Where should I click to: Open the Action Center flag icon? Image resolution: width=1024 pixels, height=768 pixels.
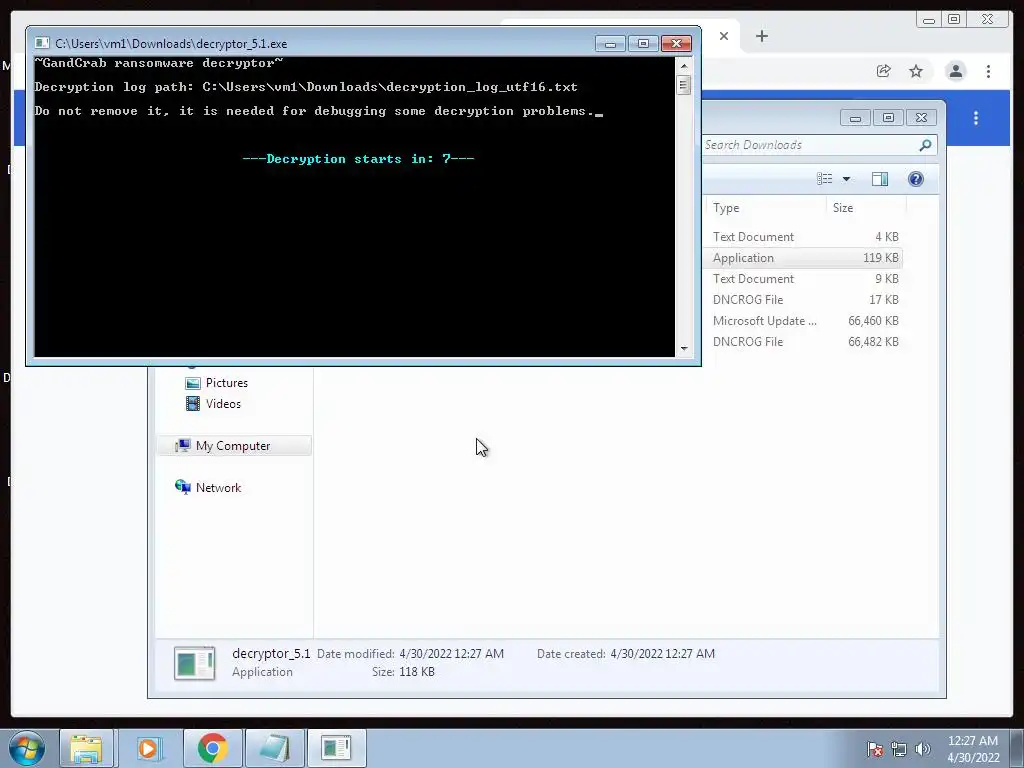[x=875, y=749]
